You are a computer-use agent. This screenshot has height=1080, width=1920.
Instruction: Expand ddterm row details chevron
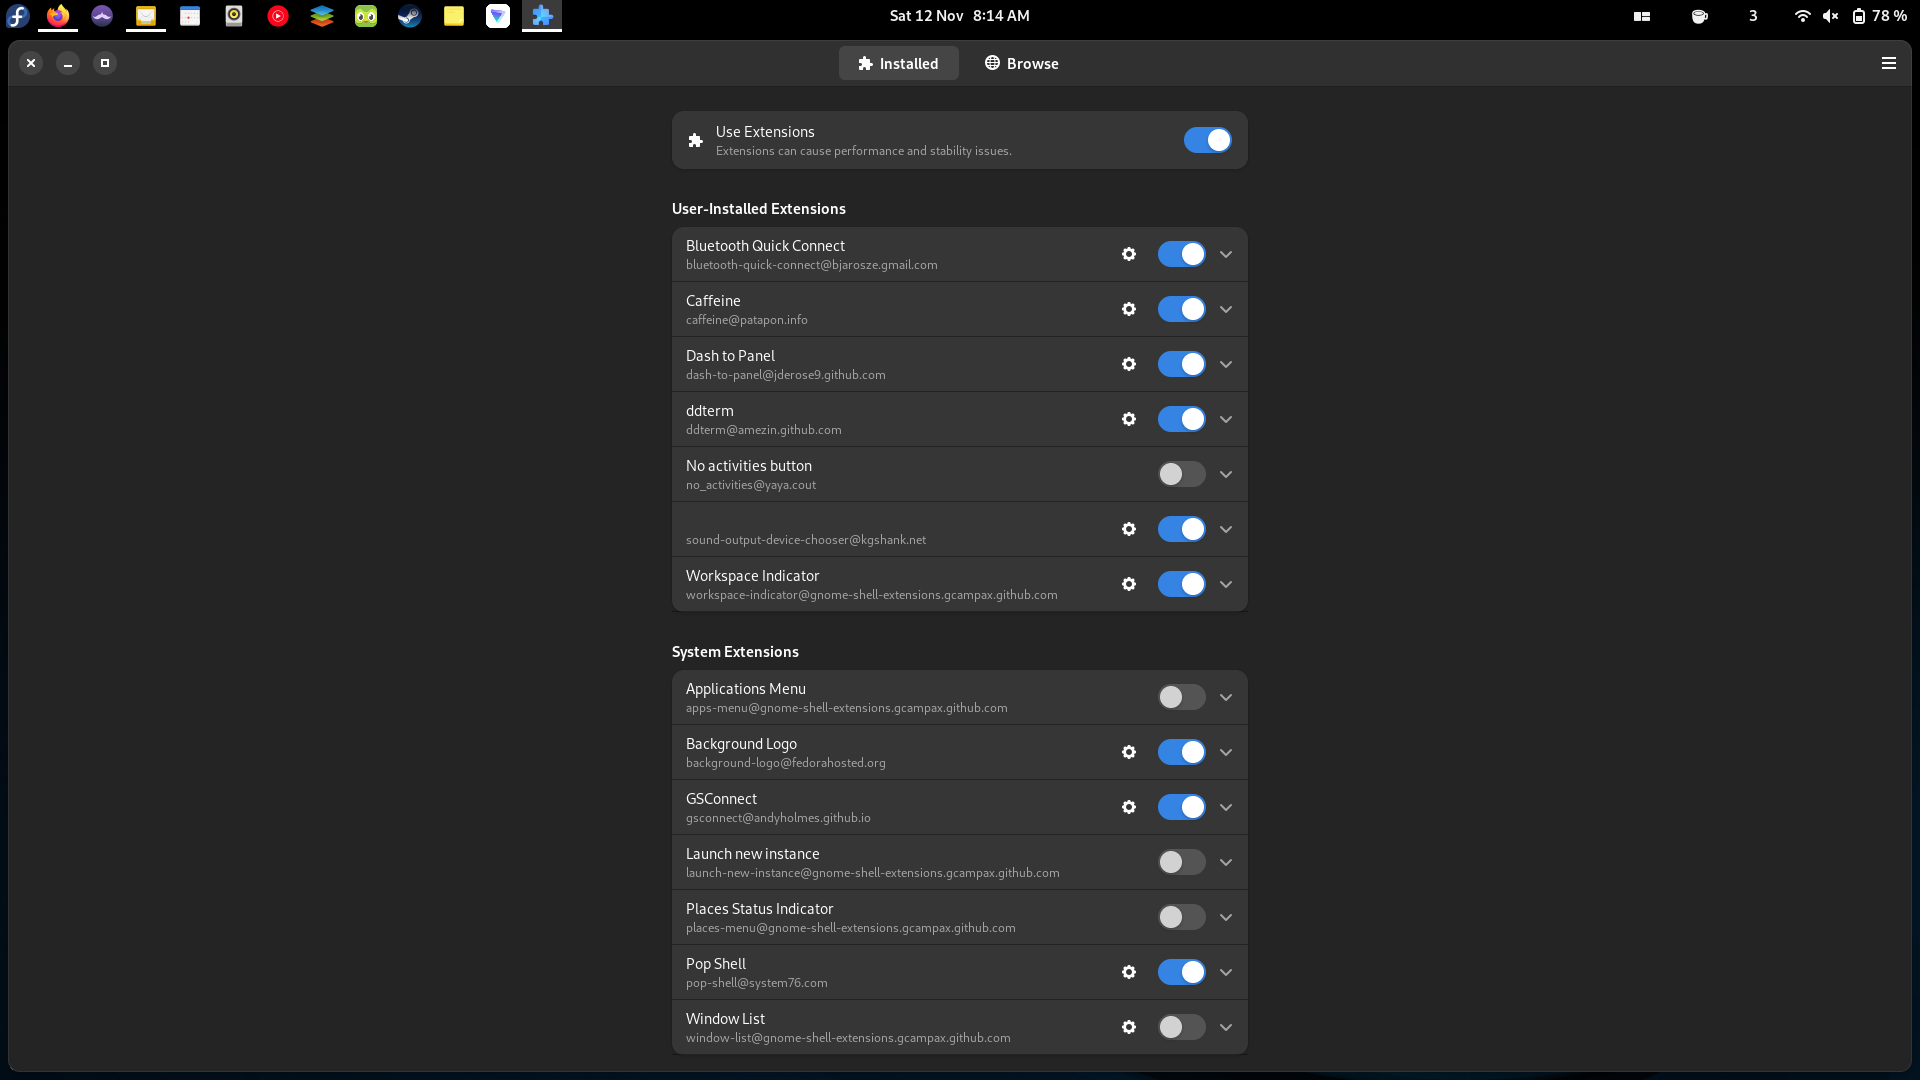coord(1226,419)
